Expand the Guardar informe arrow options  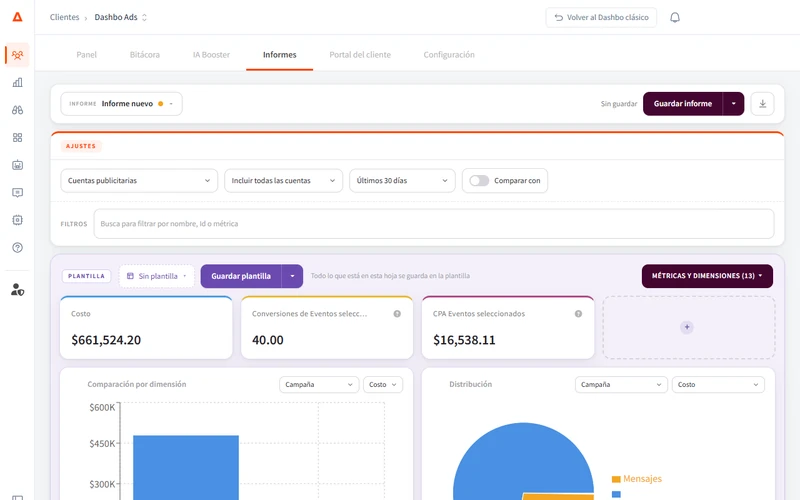(733, 104)
